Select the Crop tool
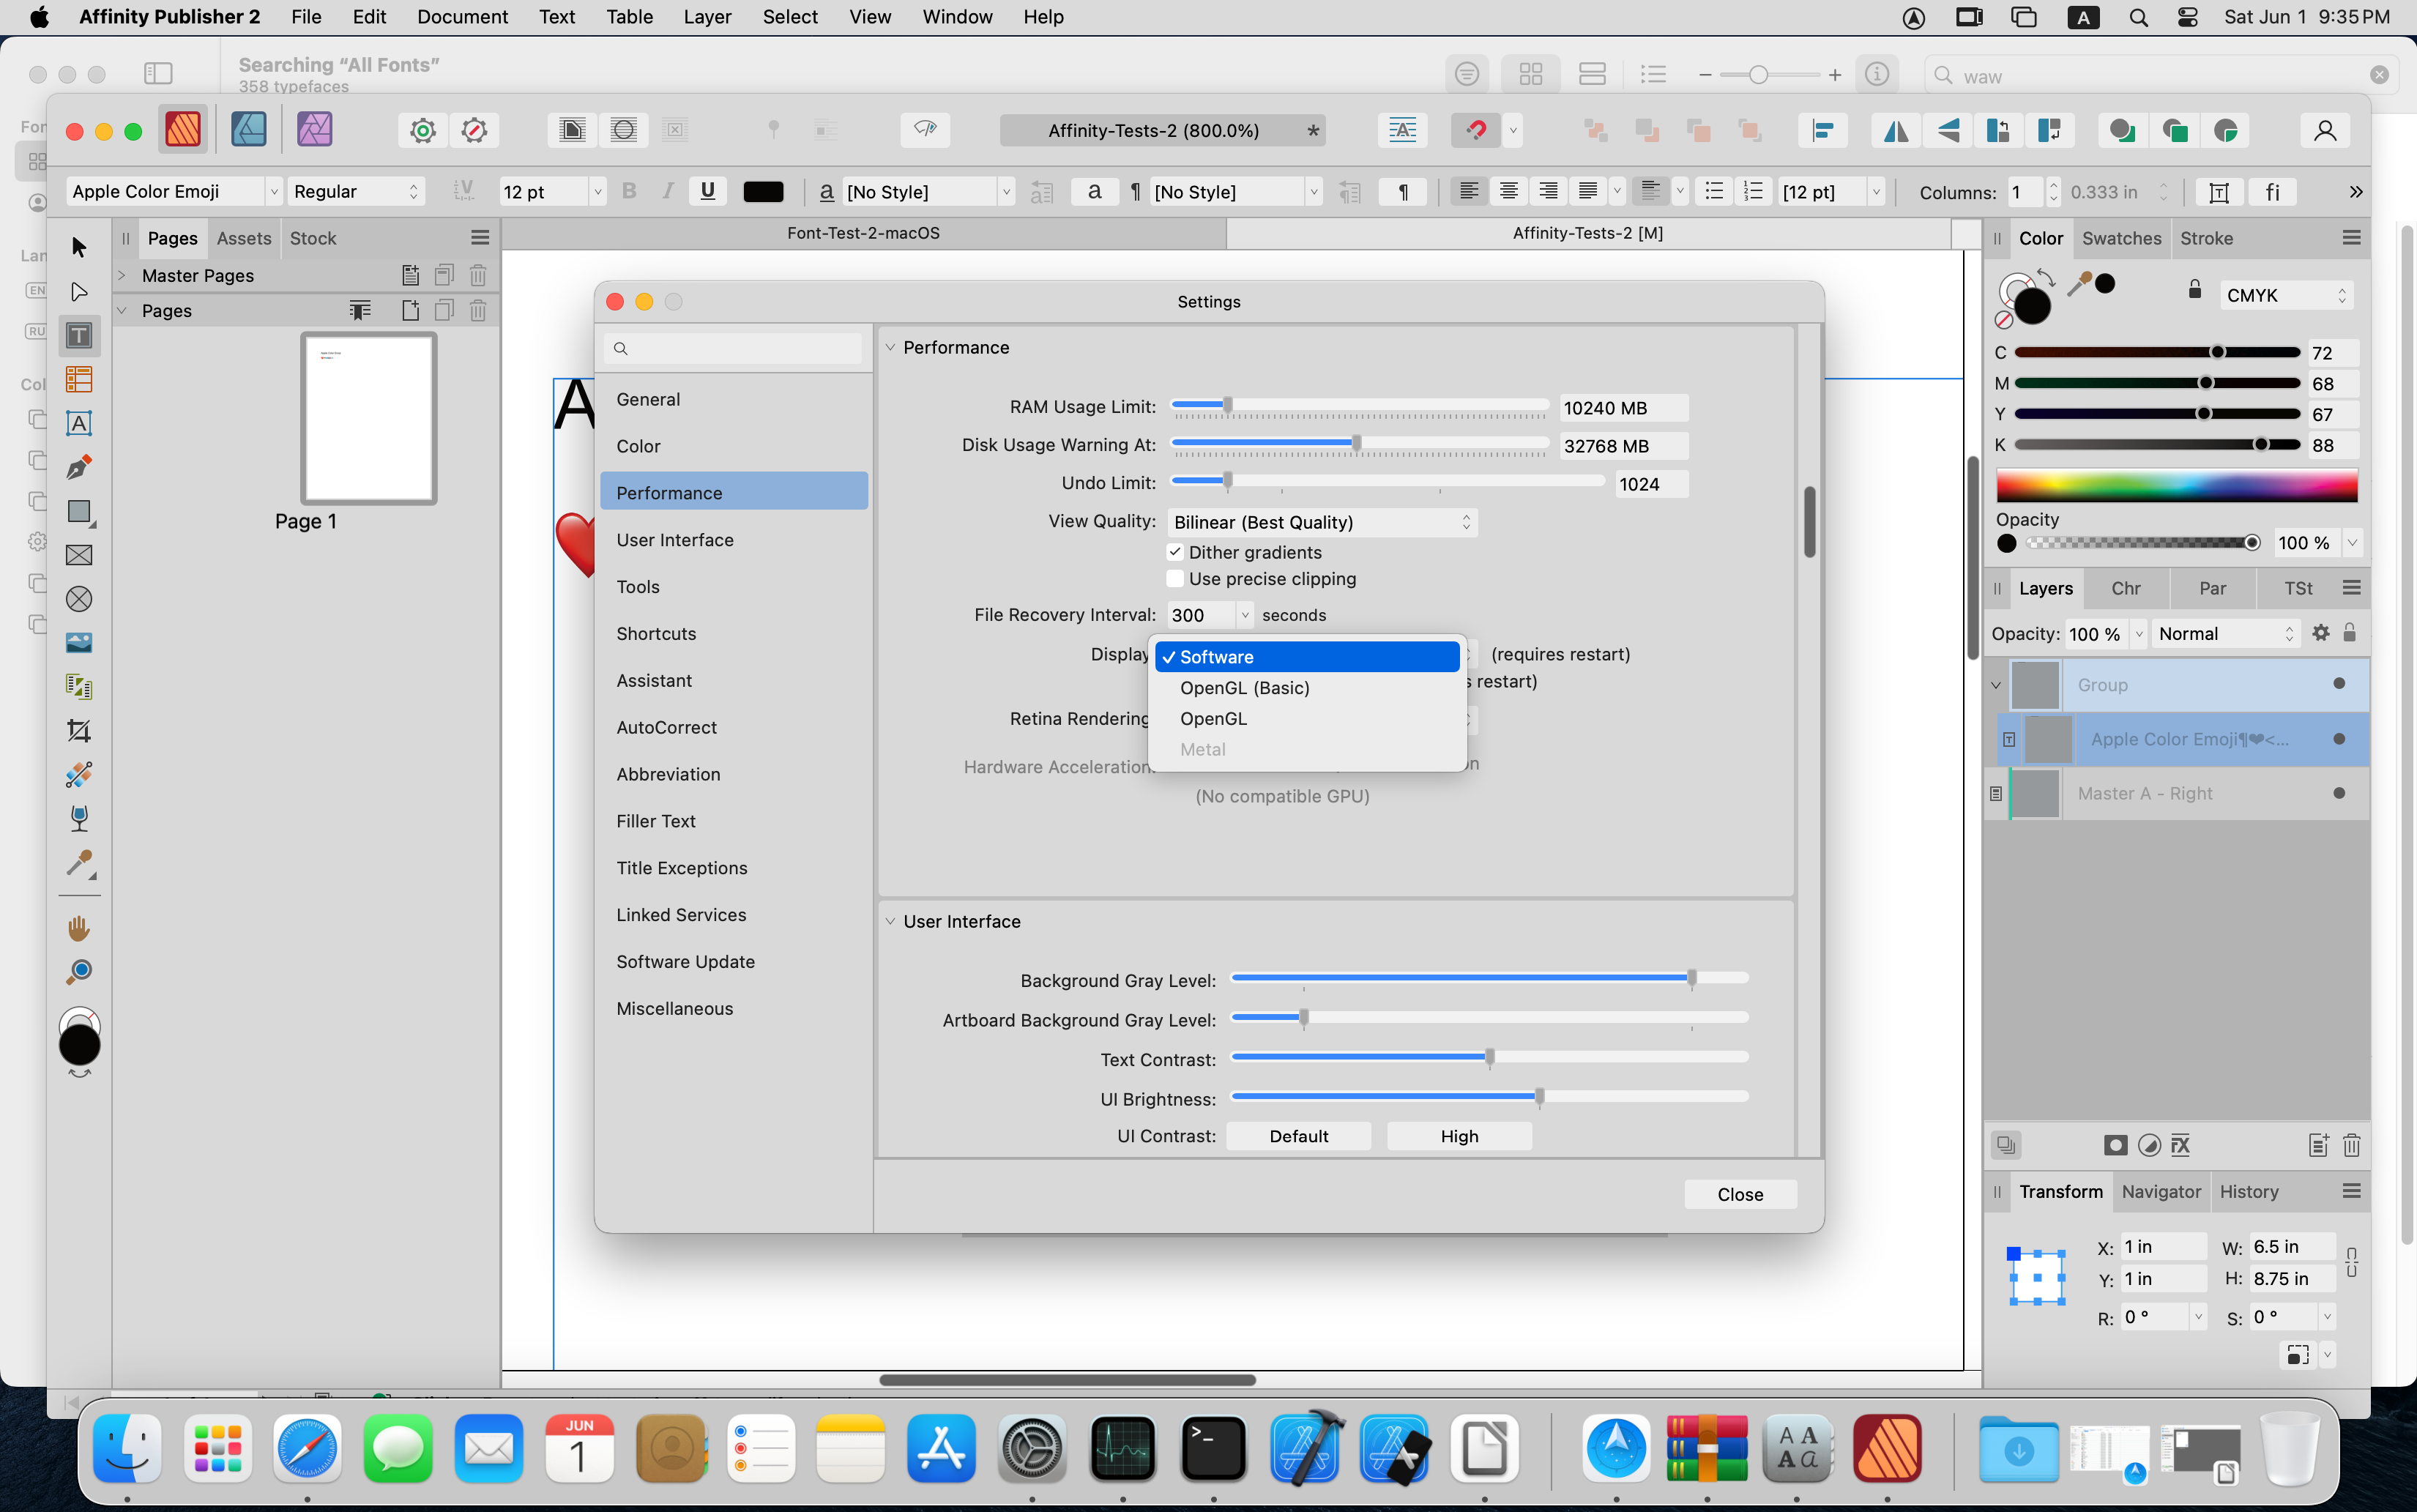 [x=79, y=731]
